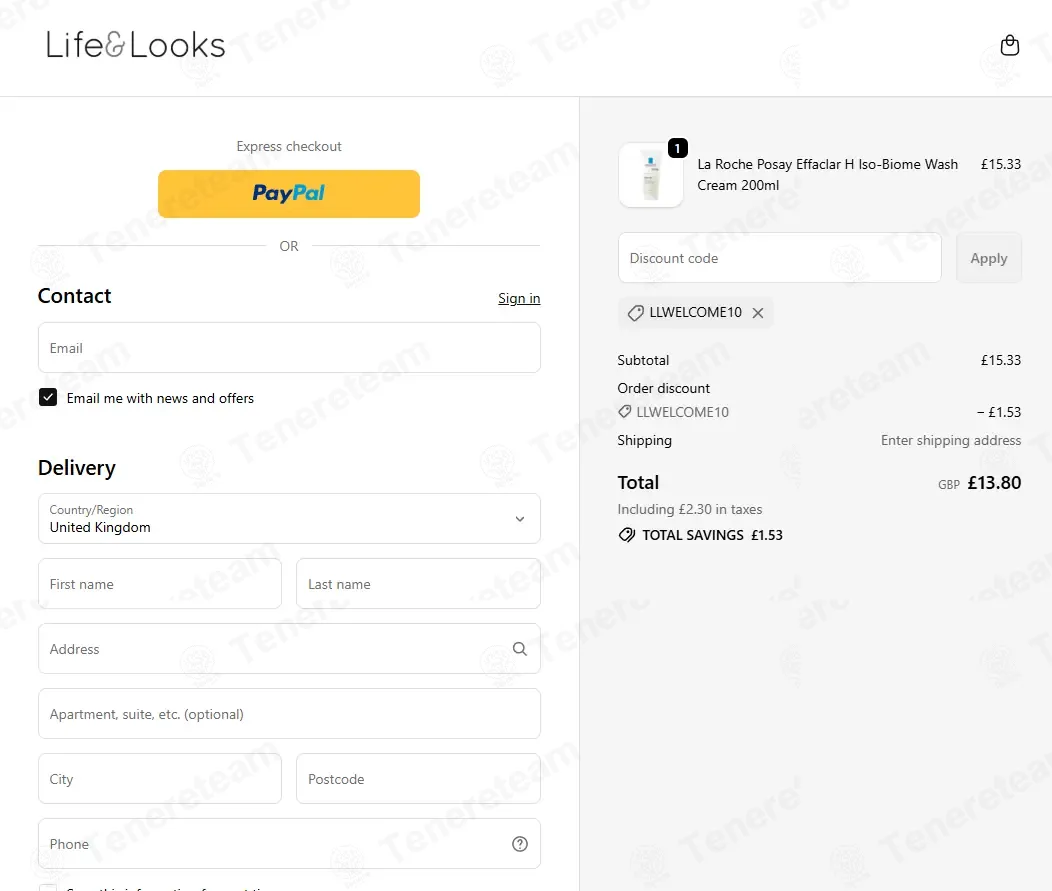Click the Email contact field
This screenshot has height=891, width=1052.
pyautogui.click(x=289, y=348)
